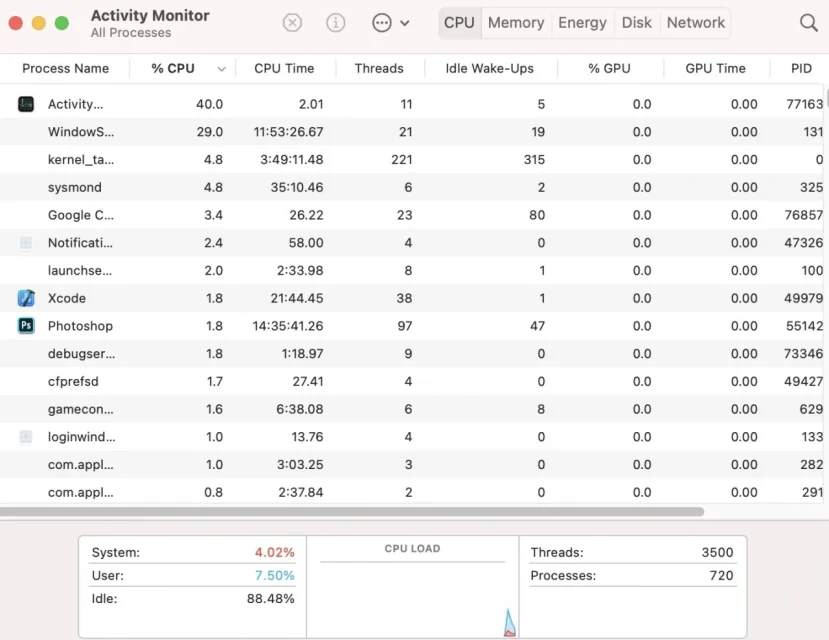Screen dimensions: 829x640
Task: Click the stop process X icon
Action: [x=292, y=23]
